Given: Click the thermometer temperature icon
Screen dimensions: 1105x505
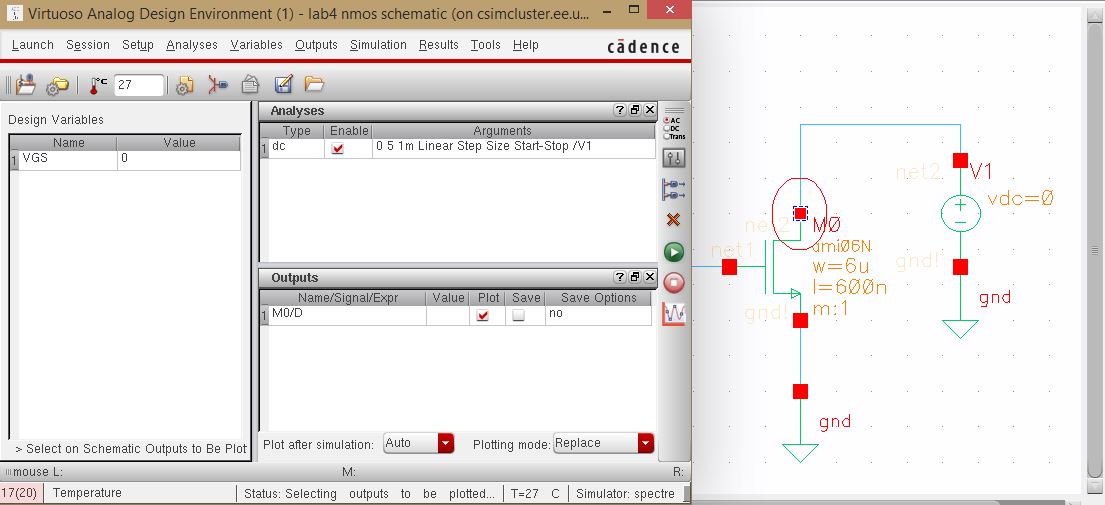Looking at the screenshot, I should click(x=98, y=85).
